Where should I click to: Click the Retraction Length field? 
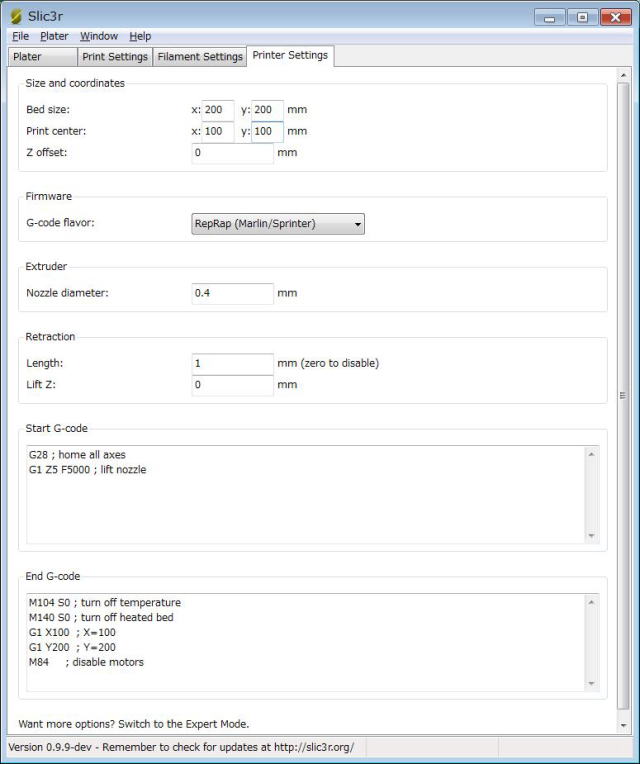click(233, 363)
